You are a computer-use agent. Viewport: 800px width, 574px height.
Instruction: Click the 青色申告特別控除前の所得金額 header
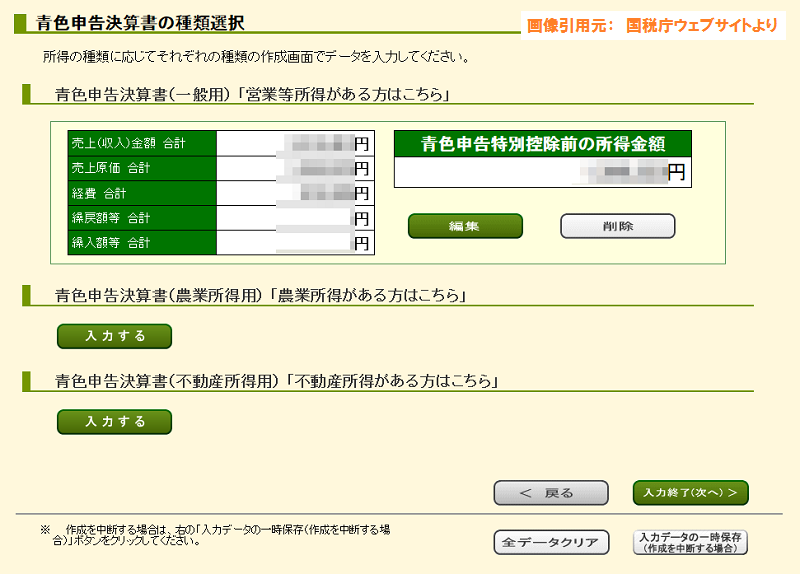543,144
